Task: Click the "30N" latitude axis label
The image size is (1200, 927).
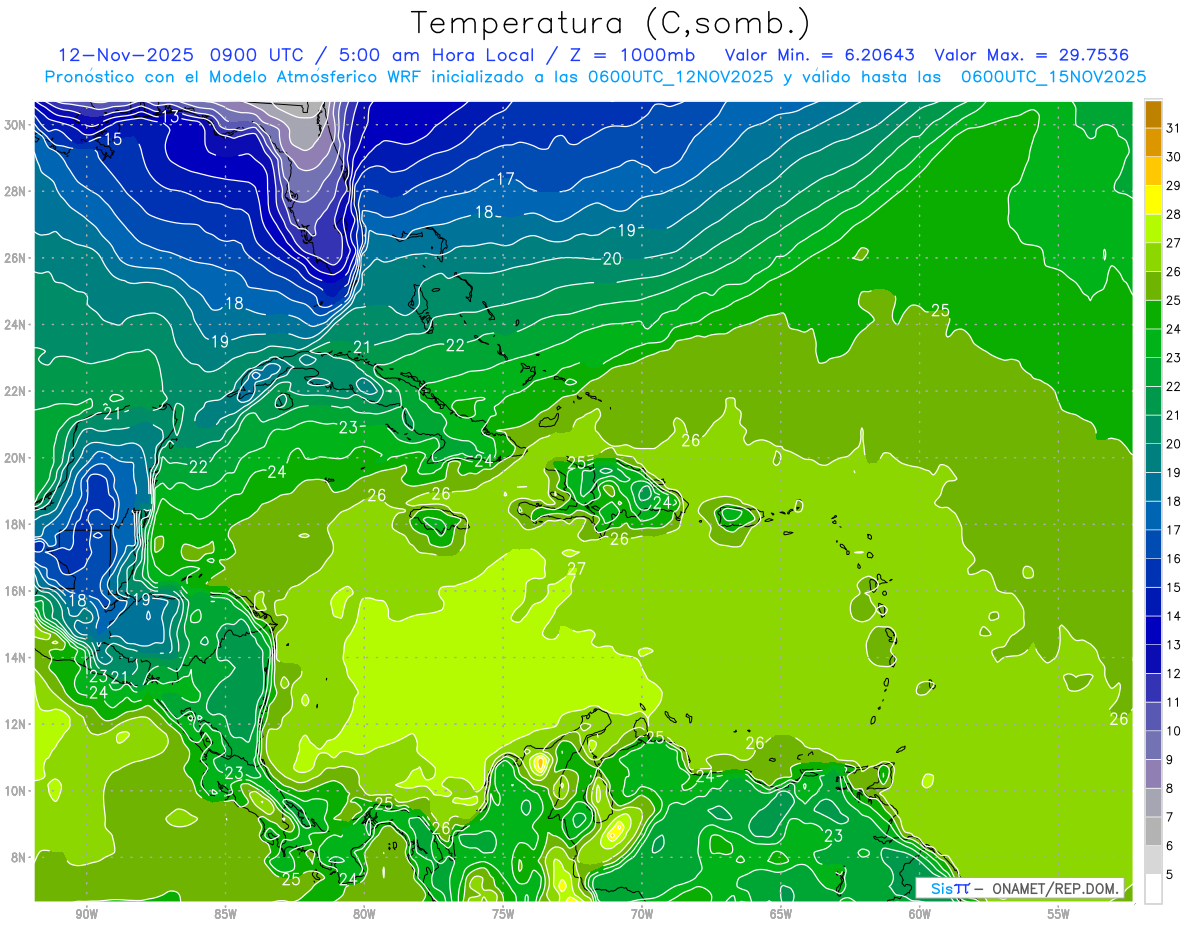Action: tap(14, 125)
